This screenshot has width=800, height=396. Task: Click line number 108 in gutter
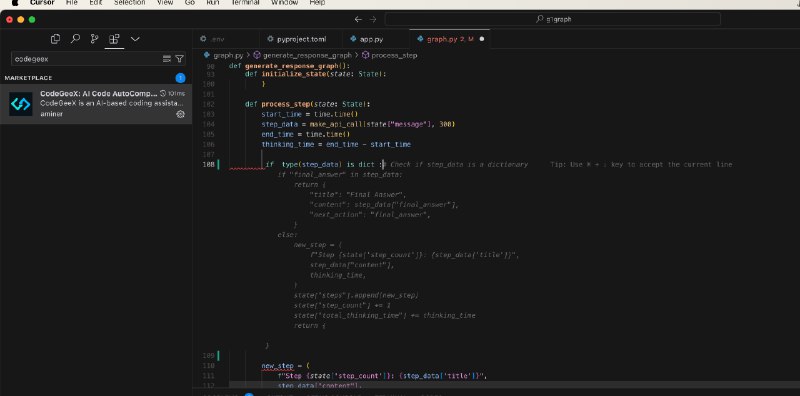tap(209, 164)
